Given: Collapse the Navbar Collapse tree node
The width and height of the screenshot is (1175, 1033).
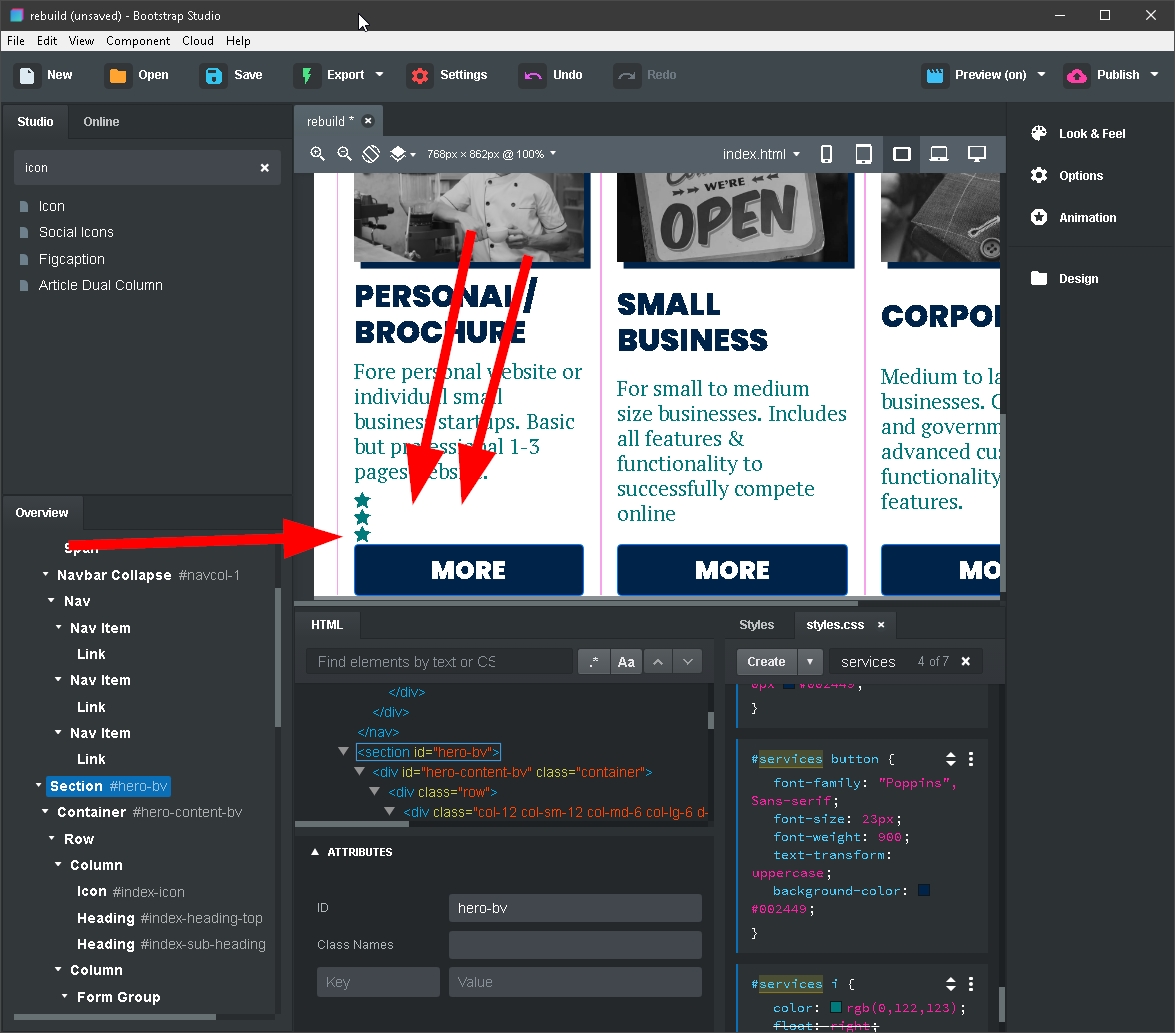Looking at the screenshot, I should [x=46, y=575].
